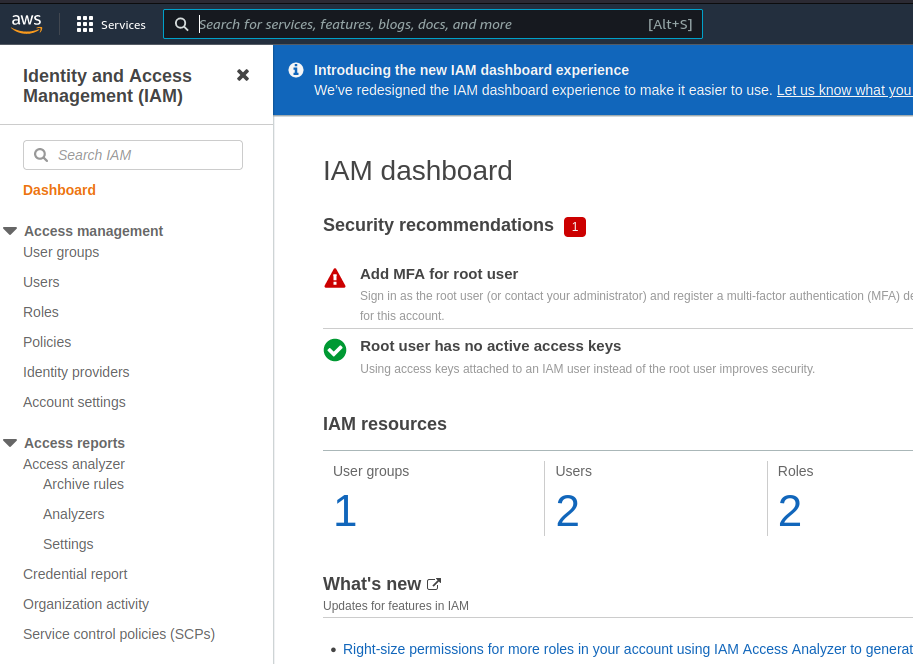The image size is (913, 664).
Task: Click 'Updates for features in IAM' subtitle
Action: coord(396,606)
